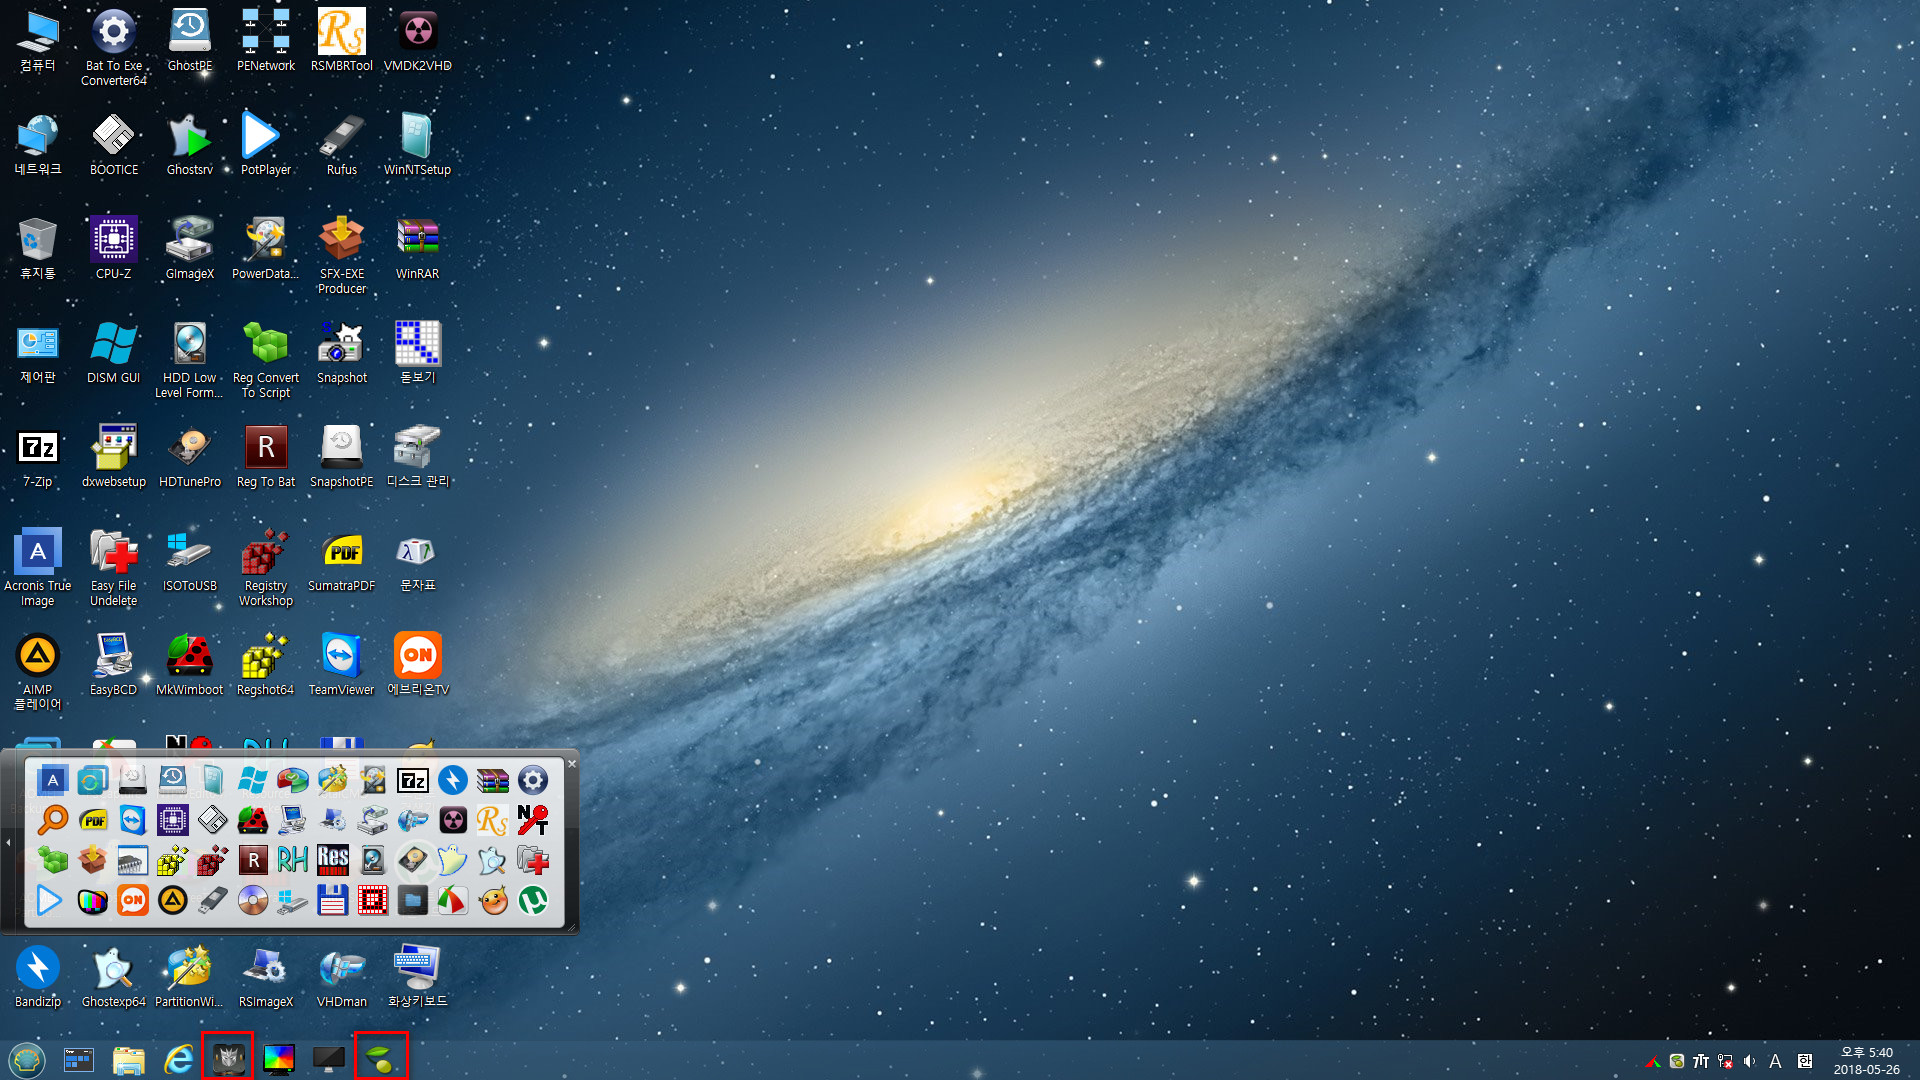The width and height of the screenshot is (1920, 1080).
Task: Click uTorrent icon in launcher panel
Action: tap(533, 900)
